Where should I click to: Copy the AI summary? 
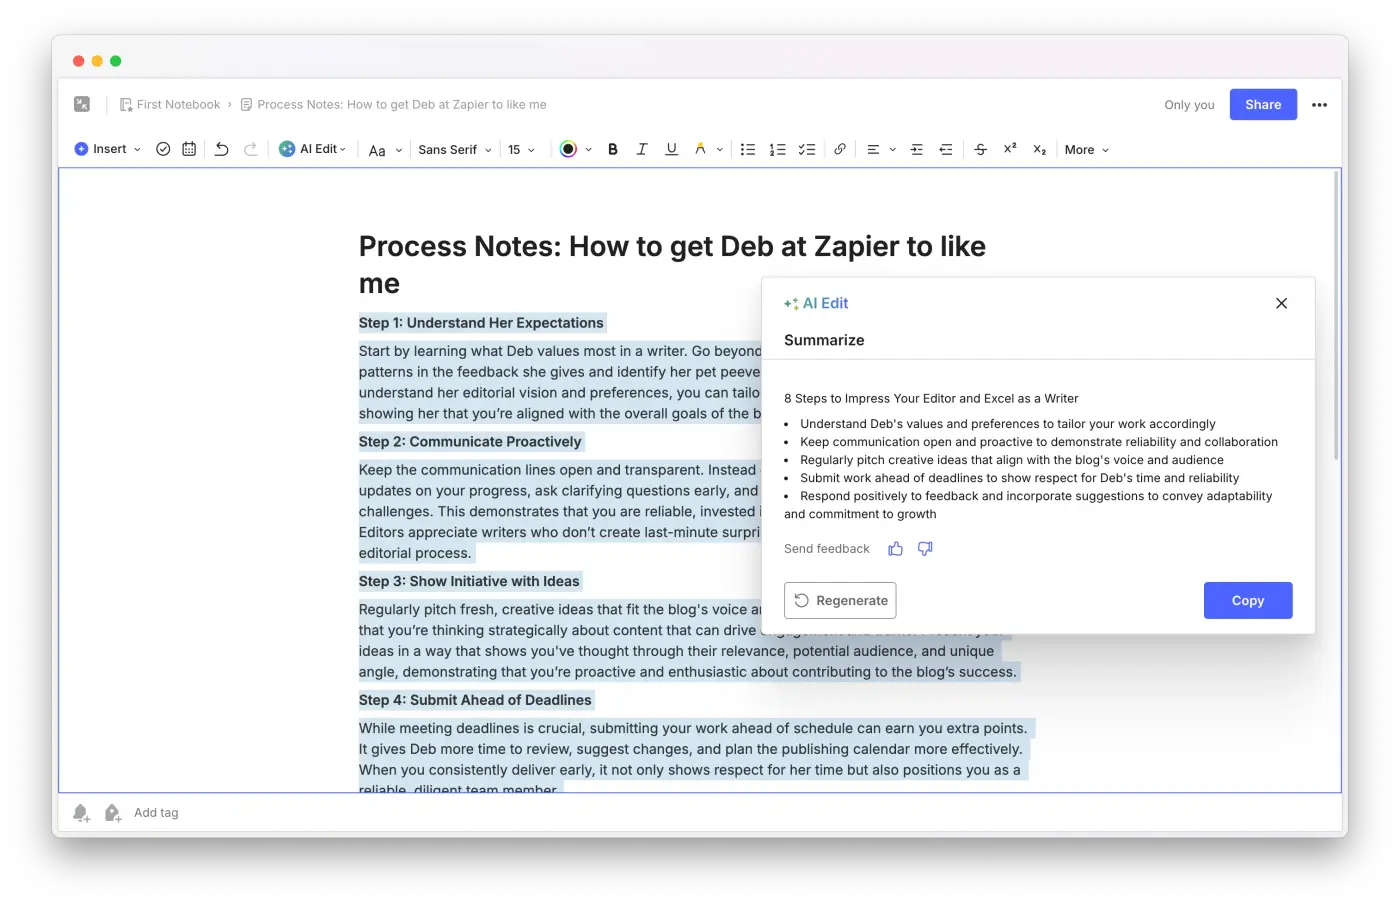pos(1248,600)
